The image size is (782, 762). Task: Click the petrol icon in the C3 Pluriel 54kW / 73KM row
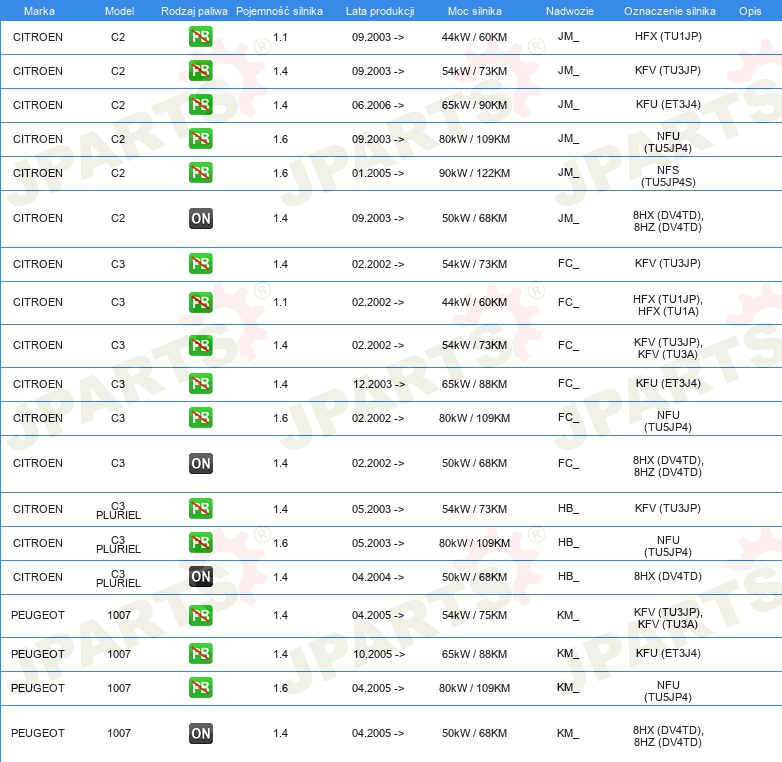pyautogui.click(x=200, y=509)
